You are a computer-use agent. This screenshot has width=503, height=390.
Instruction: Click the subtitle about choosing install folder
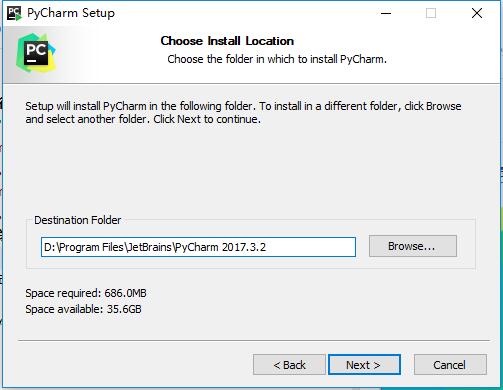point(277,59)
